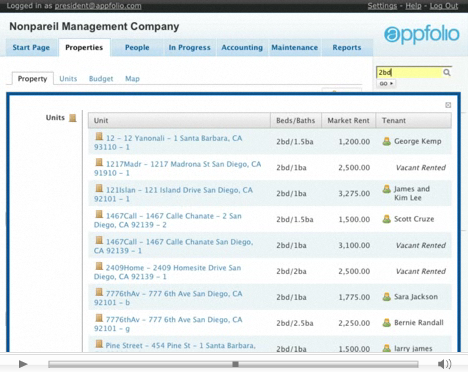Viewport: 468px width, 372px height.
Task: Sort by the Unit column header
Action: click(x=179, y=120)
